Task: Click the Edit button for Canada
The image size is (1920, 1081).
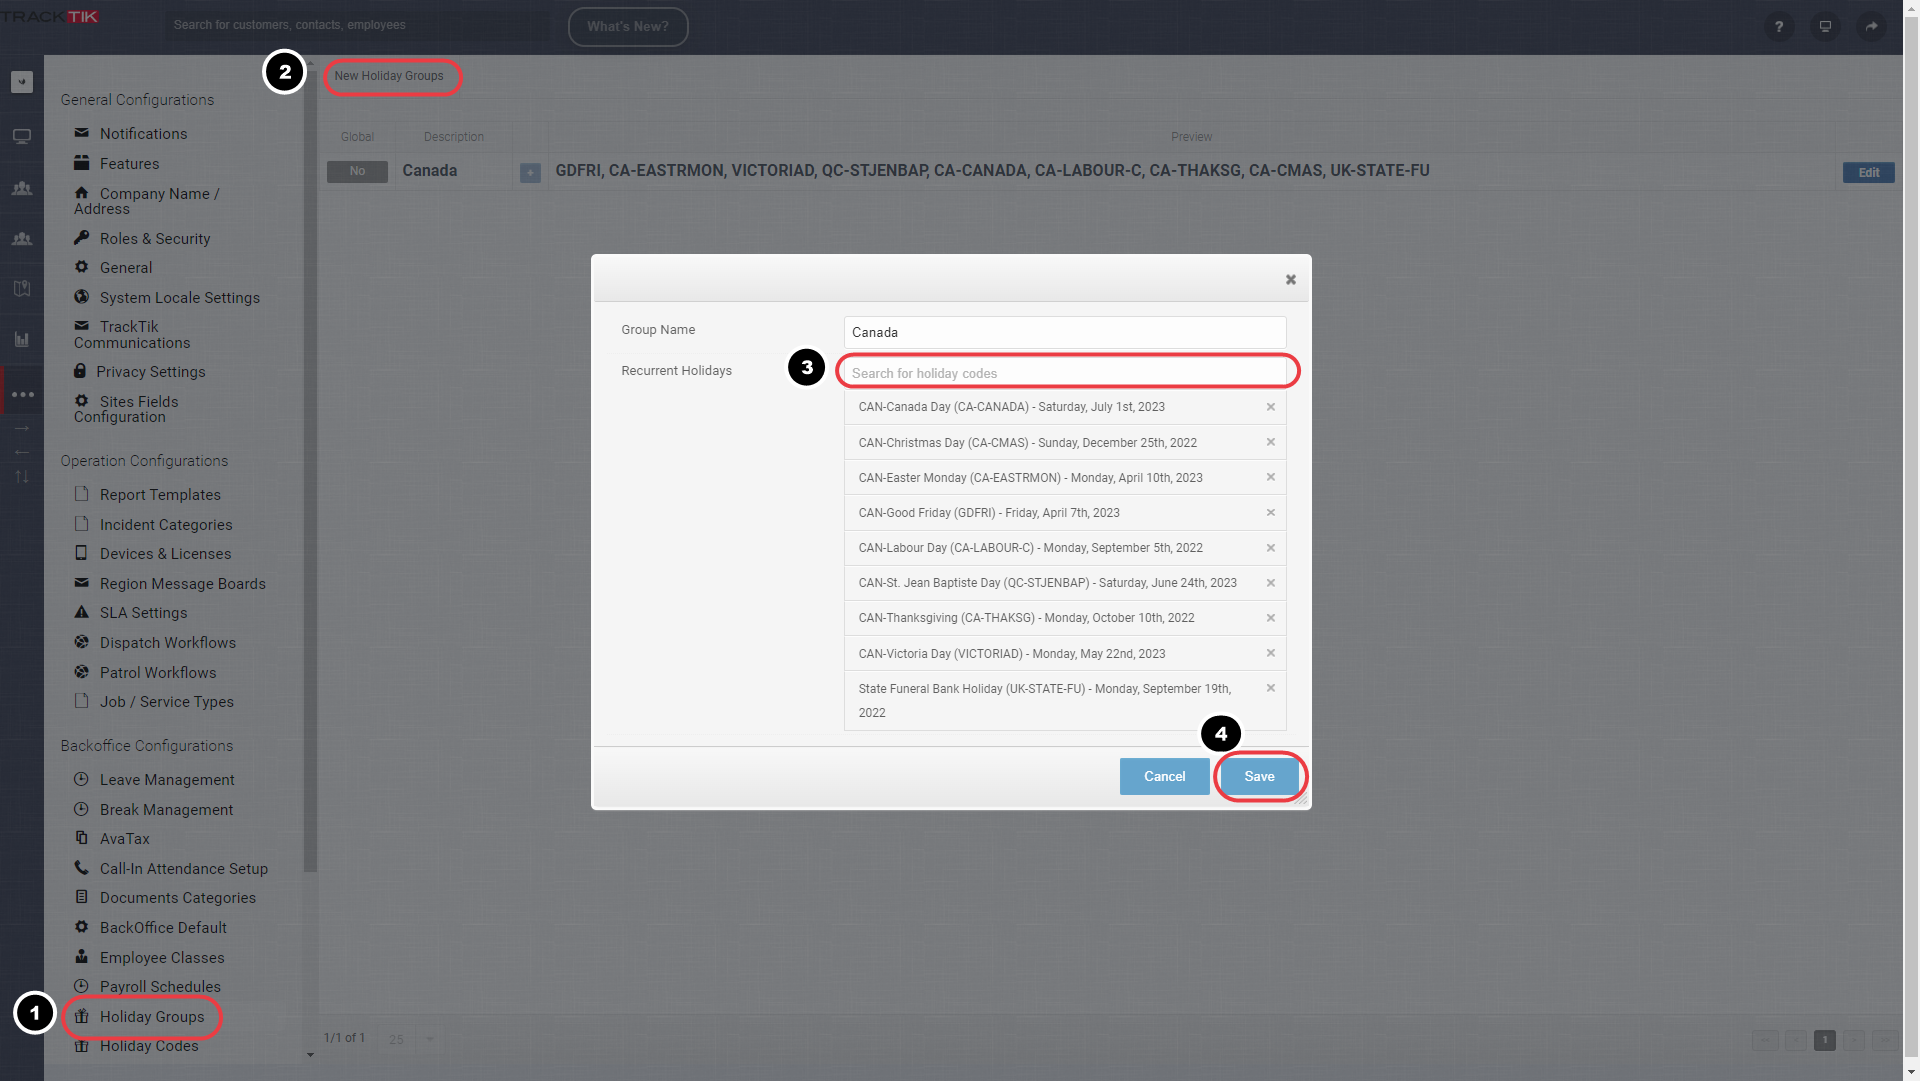Action: [x=1868, y=173]
